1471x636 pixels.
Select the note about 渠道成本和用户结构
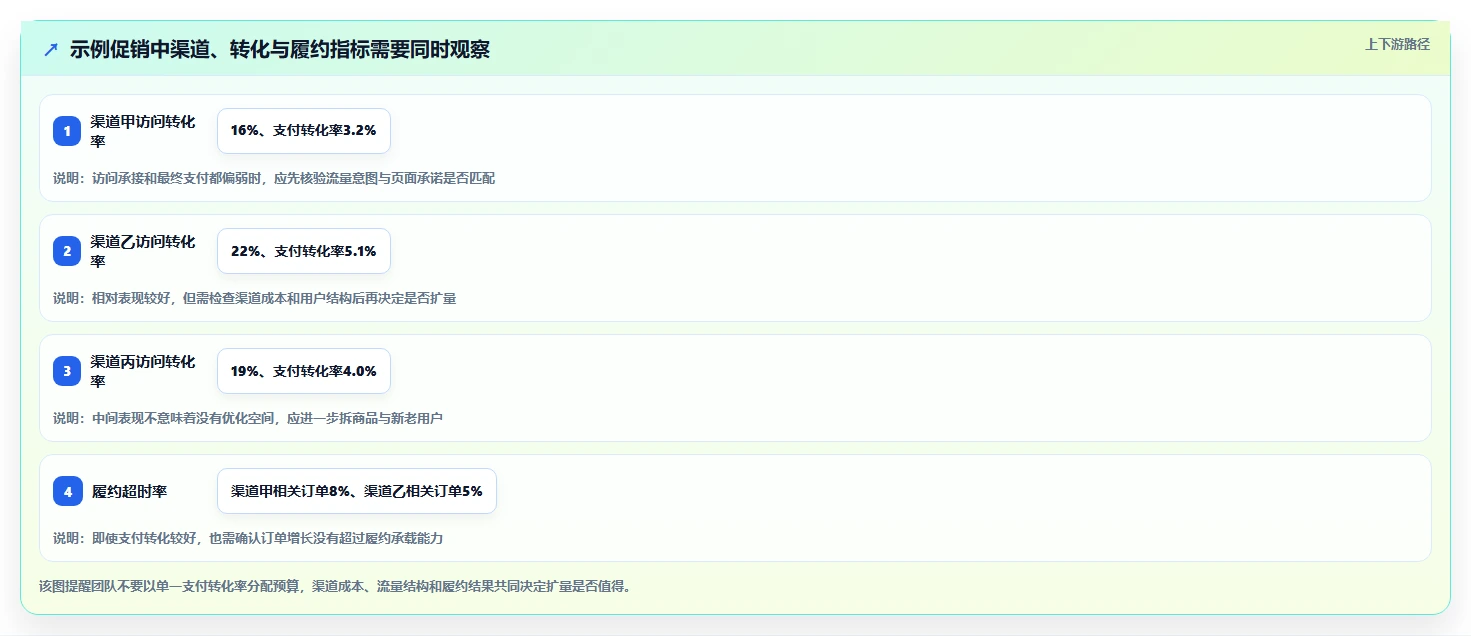coord(255,298)
